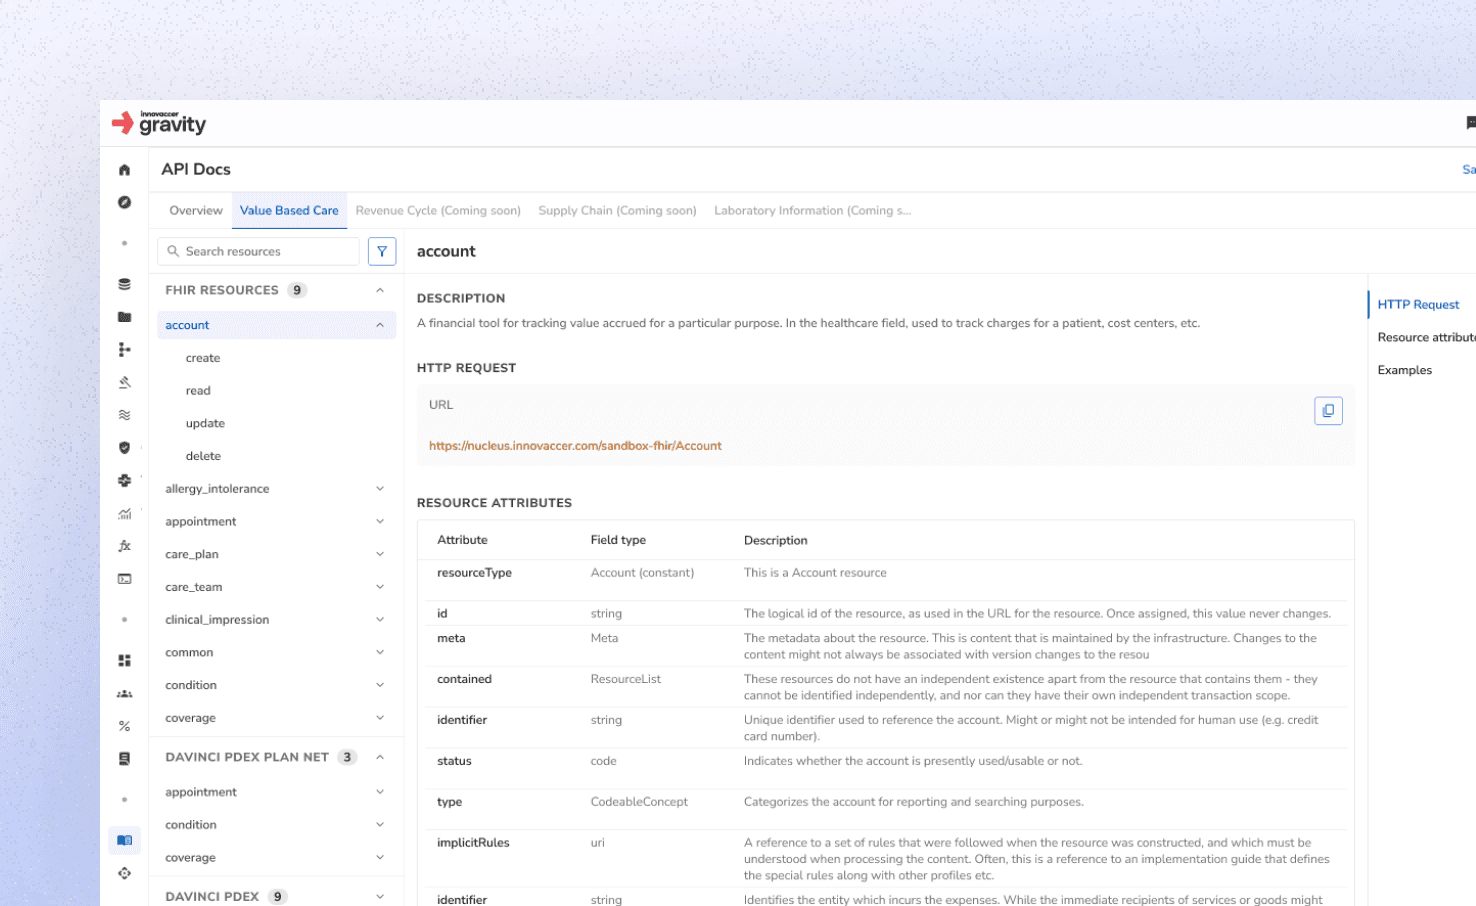Open the nucleus sandbox-fhir Account URL
The image size is (1476, 906).
pyautogui.click(x=575, y=446)
